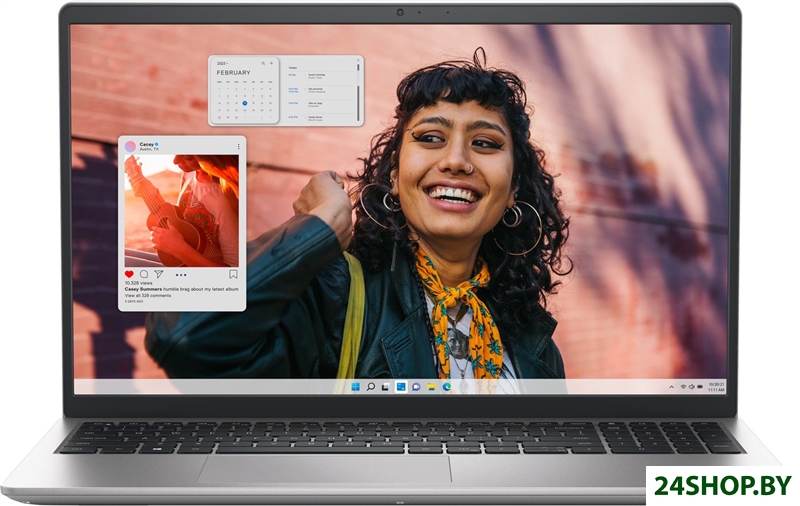Open taskbar Search magnifier
800x506 pixels.
[371, 386]
